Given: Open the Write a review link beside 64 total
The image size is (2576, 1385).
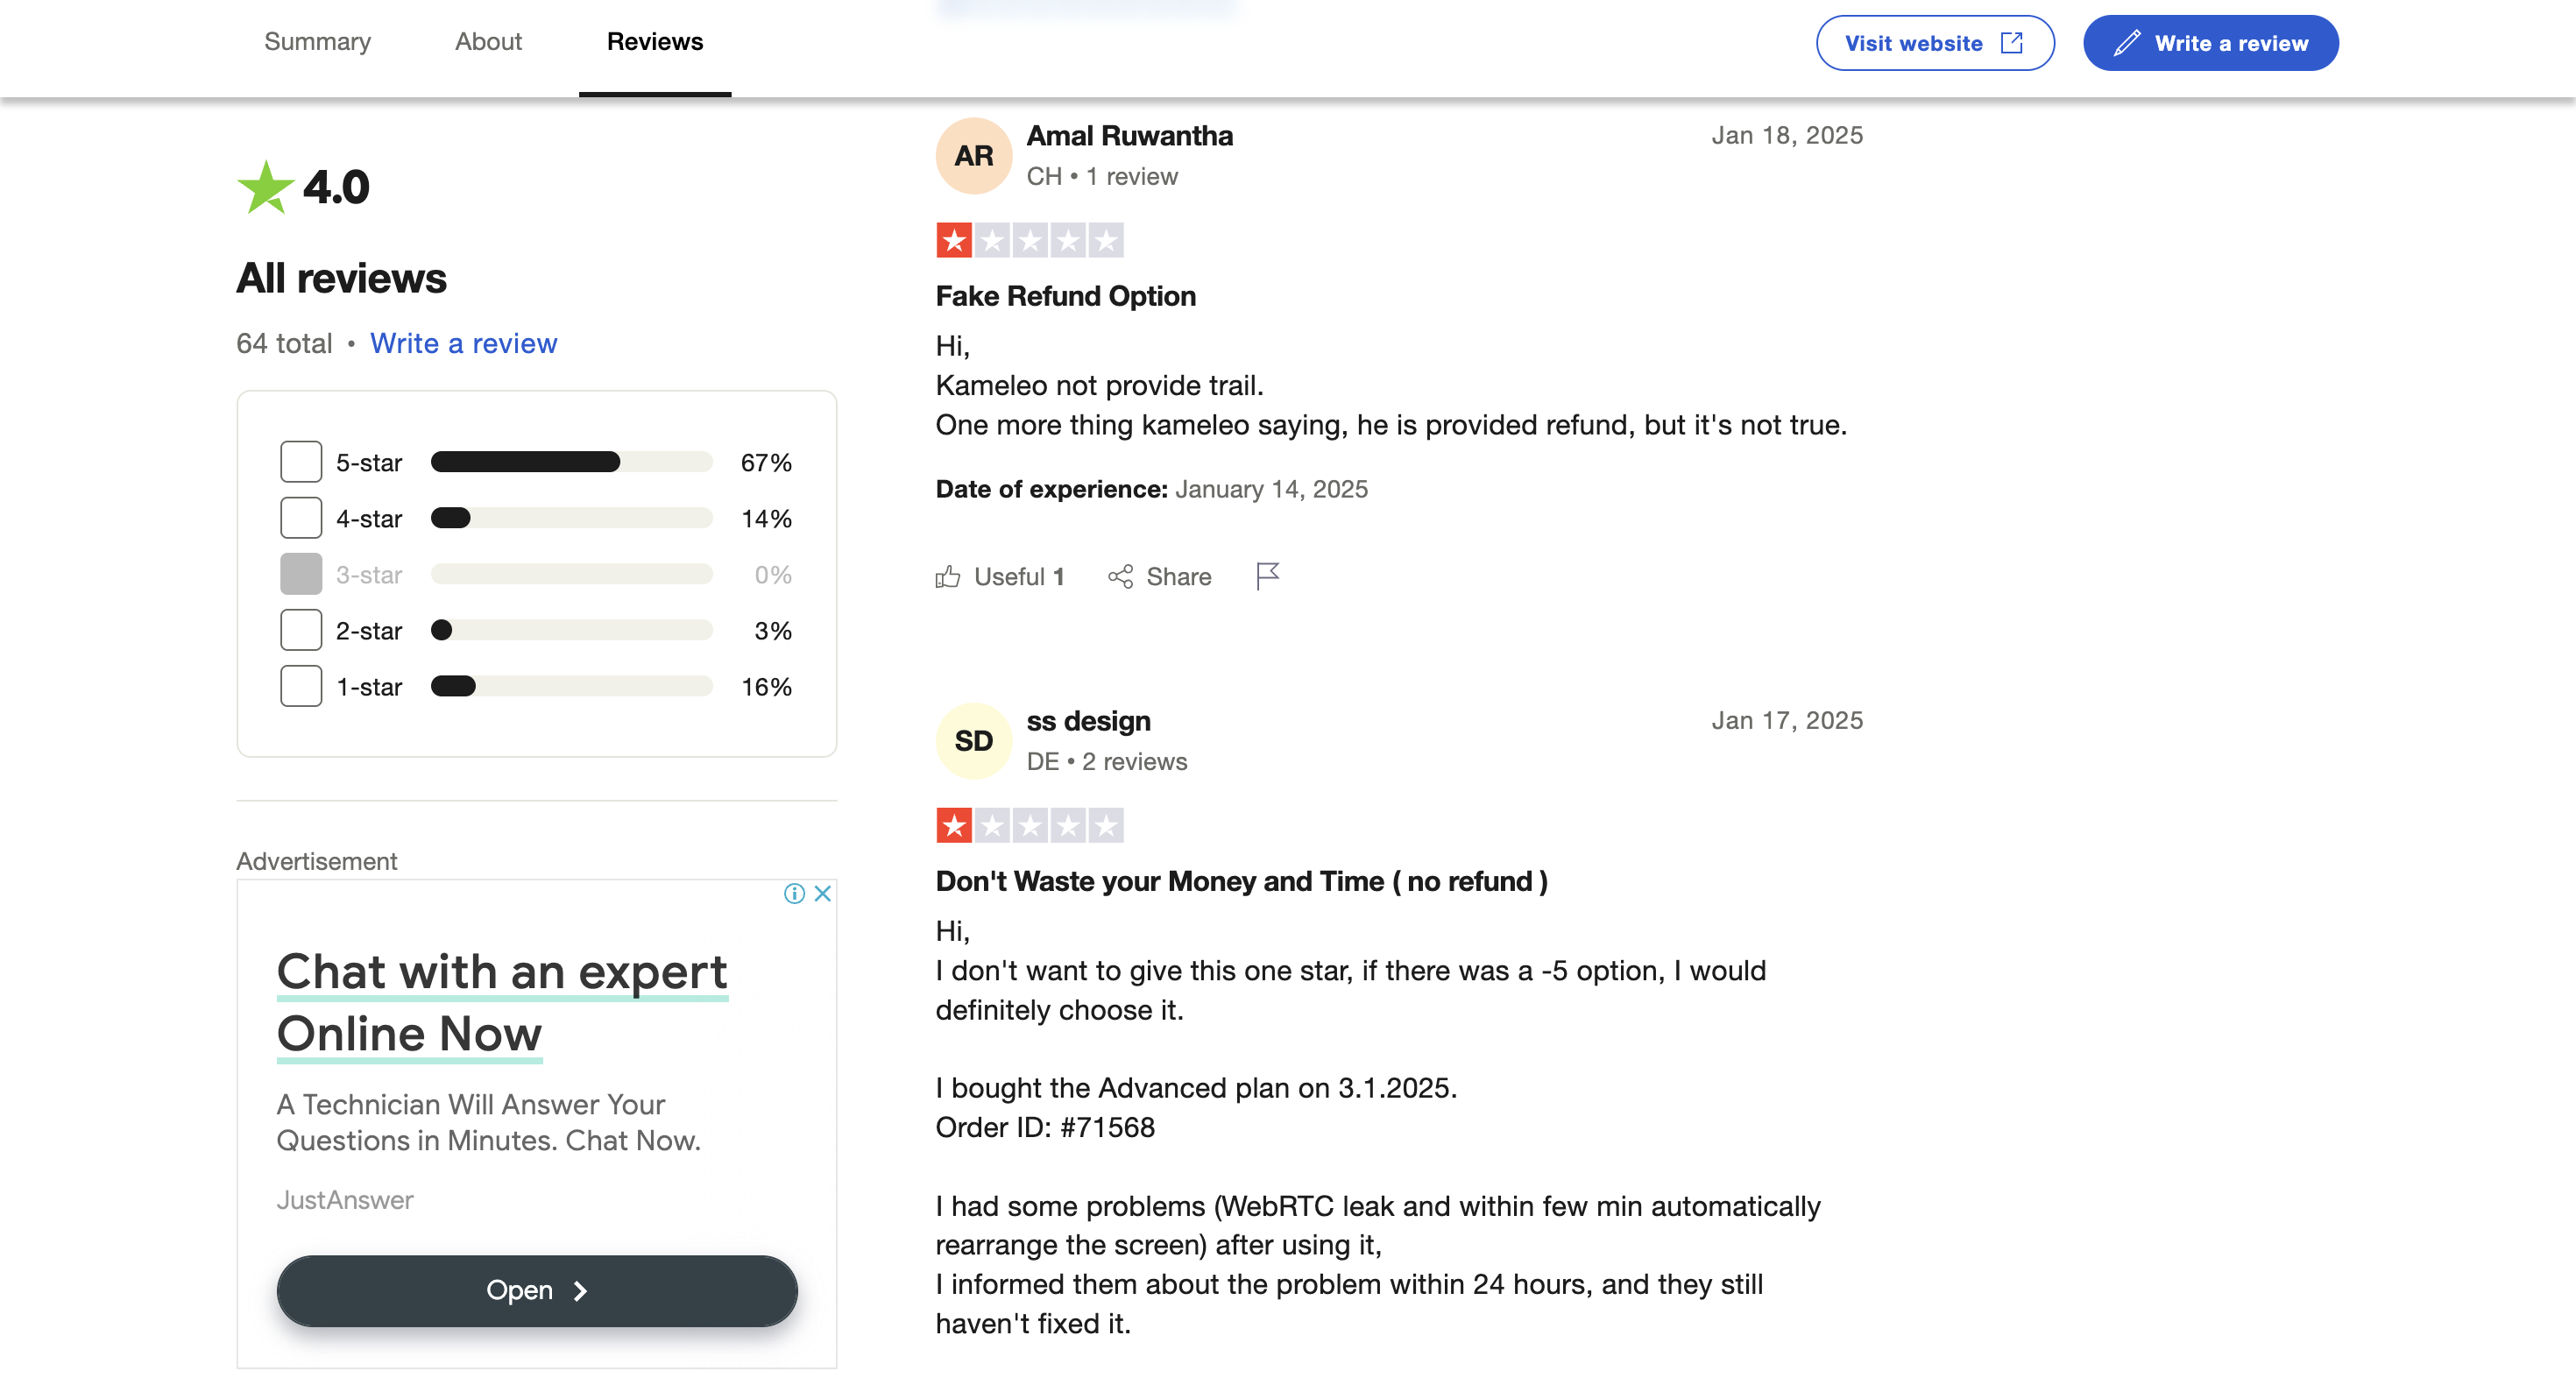Looking at the screenshot, I should [x=463, y=343].
